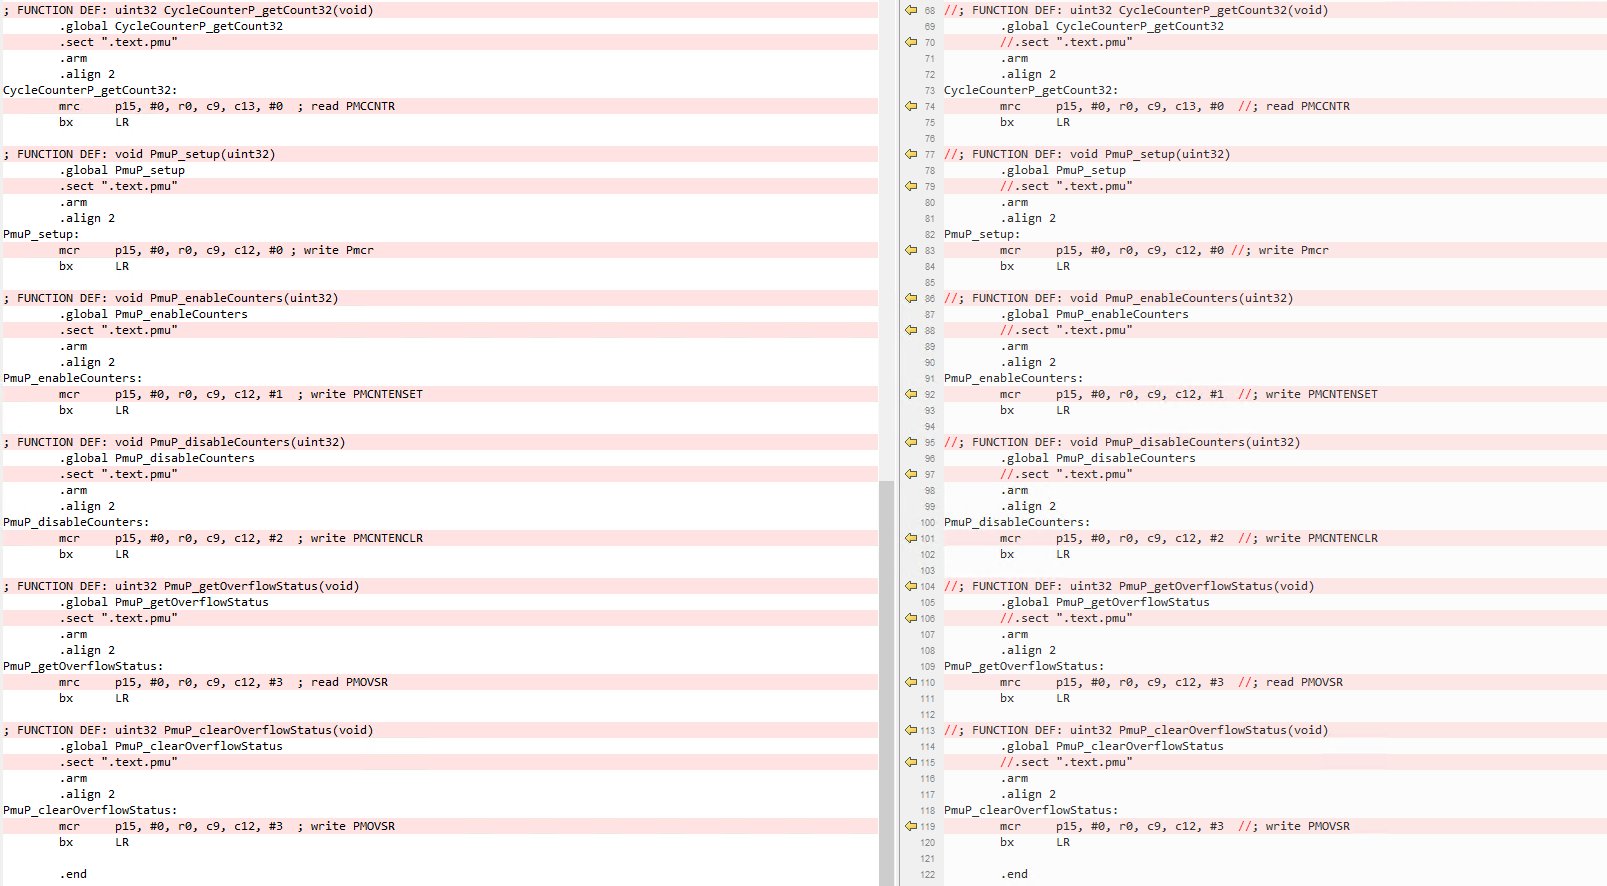1607x886 pixels.
Task: Click right pane line 69 '.global CycleCounterP_getCount32'
Action: click(1275, 26)
